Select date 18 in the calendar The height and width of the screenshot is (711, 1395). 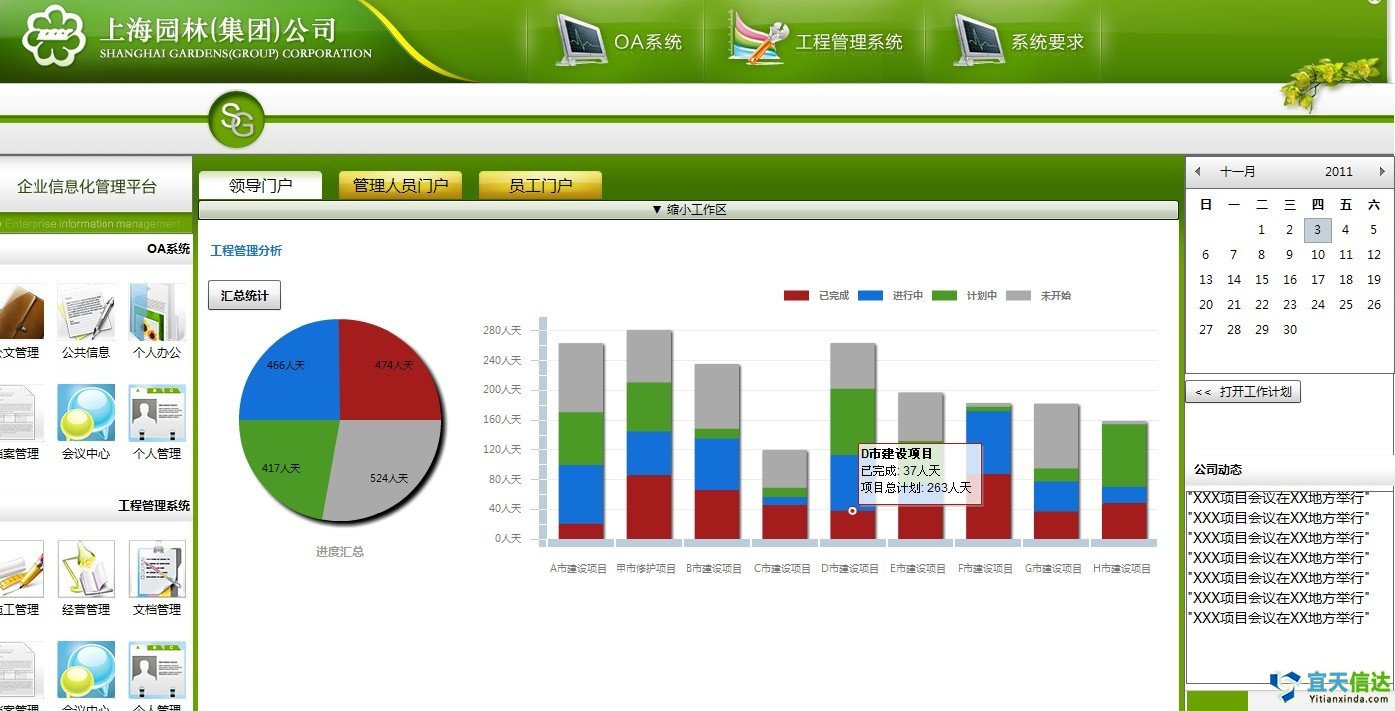[1346, 280]
